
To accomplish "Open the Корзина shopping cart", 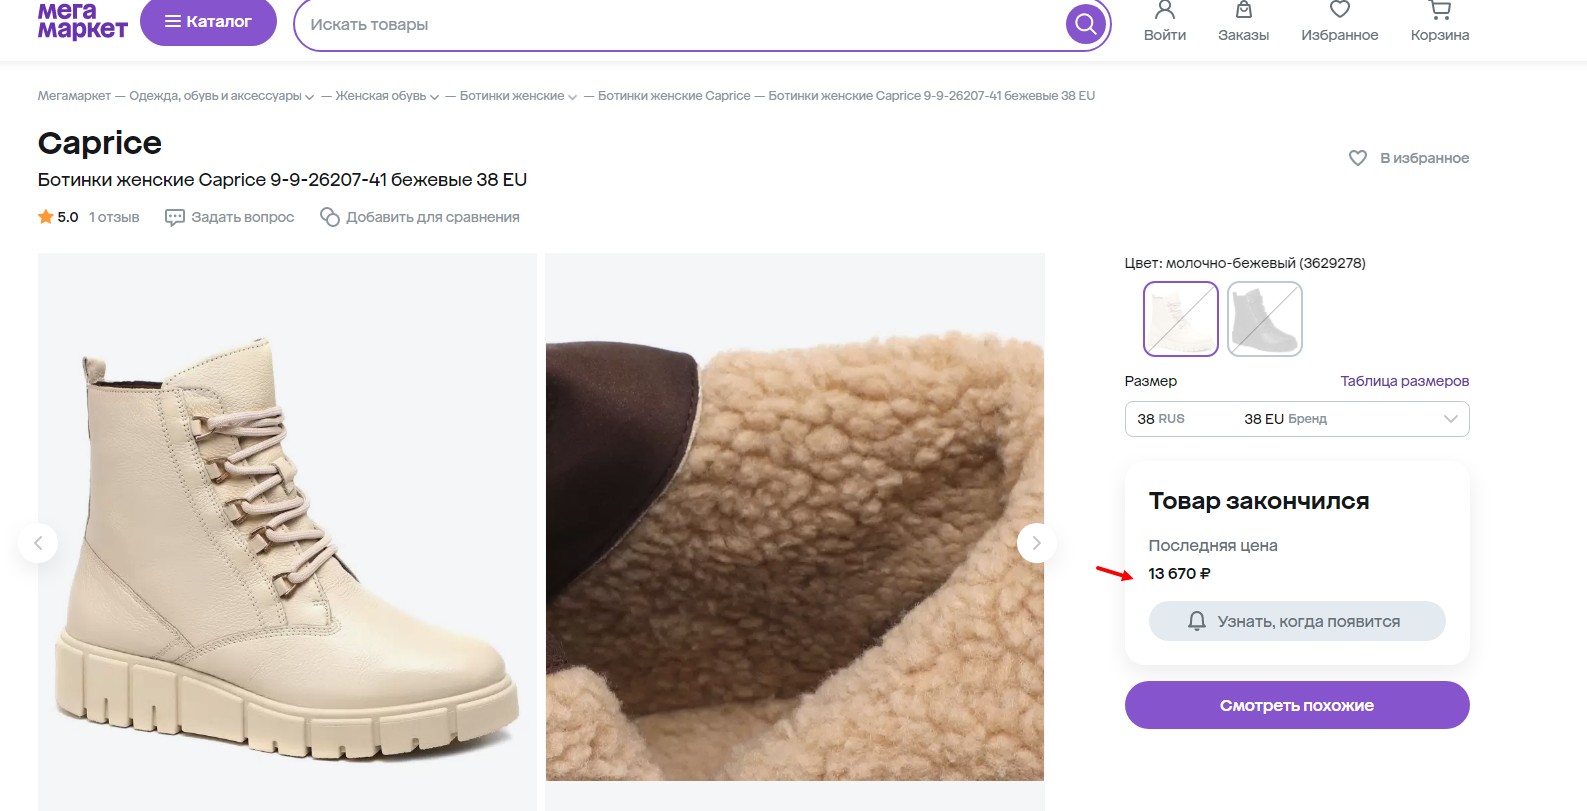I will click(x=1439, y=11).
